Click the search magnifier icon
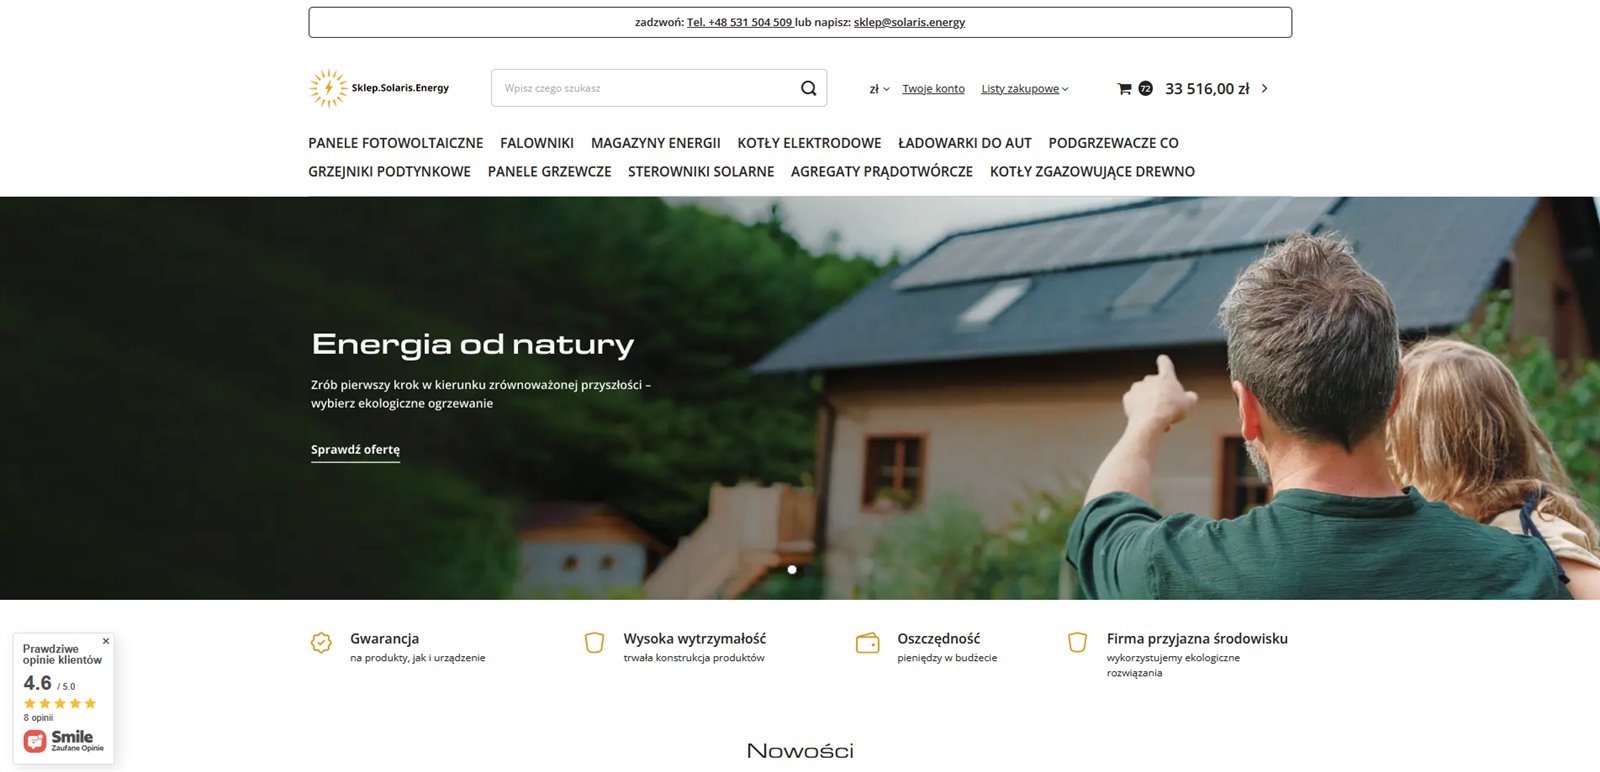Viewport: 1600px width, 772px height. pos(808,88)
